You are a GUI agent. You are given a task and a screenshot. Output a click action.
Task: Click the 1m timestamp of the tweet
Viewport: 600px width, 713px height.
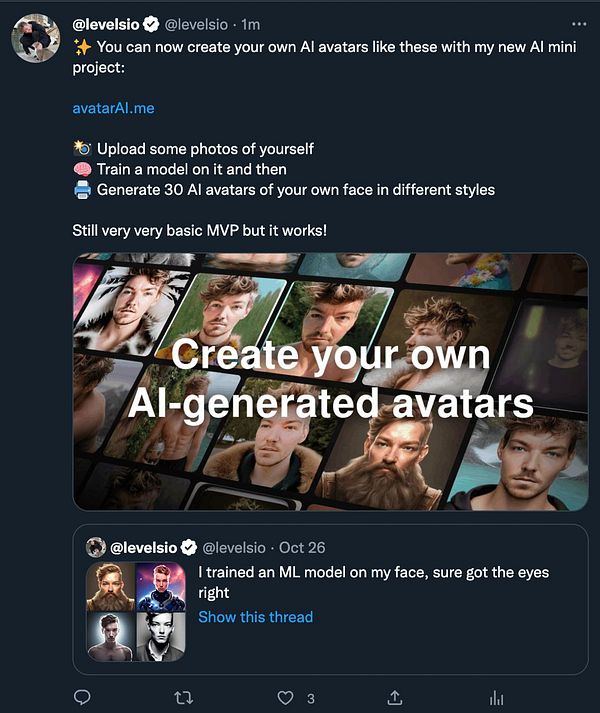click(x=248, y=22)
